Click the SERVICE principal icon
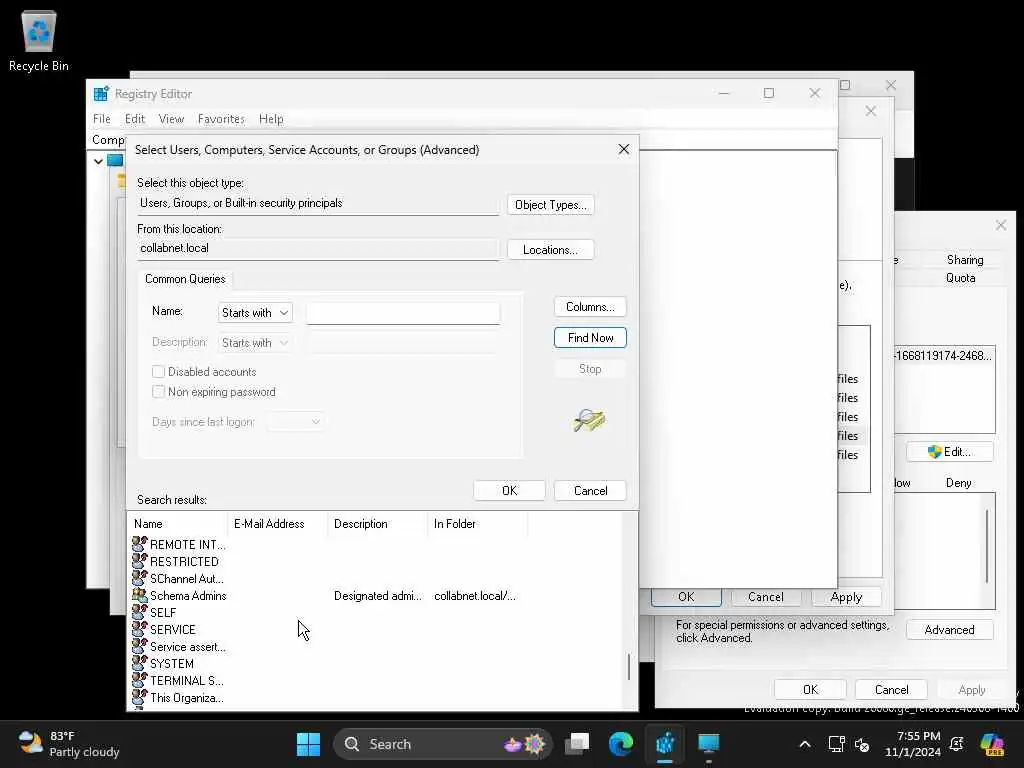 139,629
